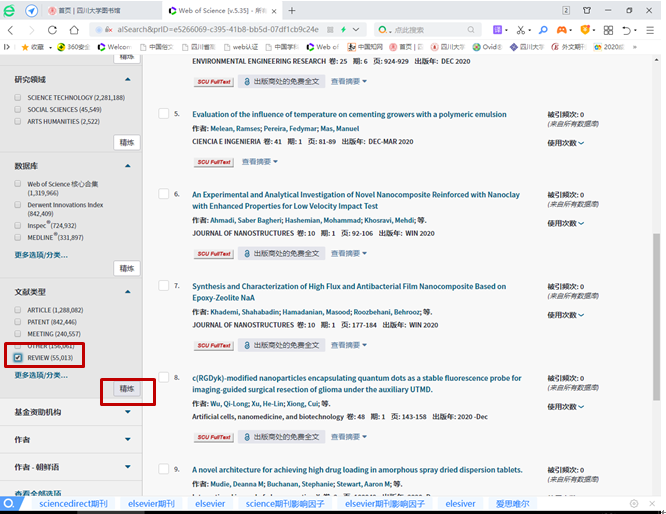
Task: Click the browser forward arrow
Action: tap(31, 30)
